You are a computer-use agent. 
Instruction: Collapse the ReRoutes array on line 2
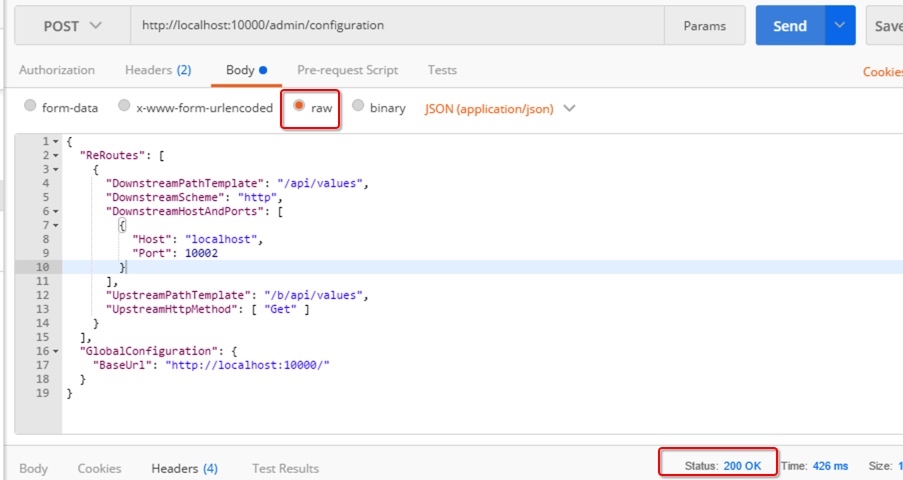click(56, 156)
